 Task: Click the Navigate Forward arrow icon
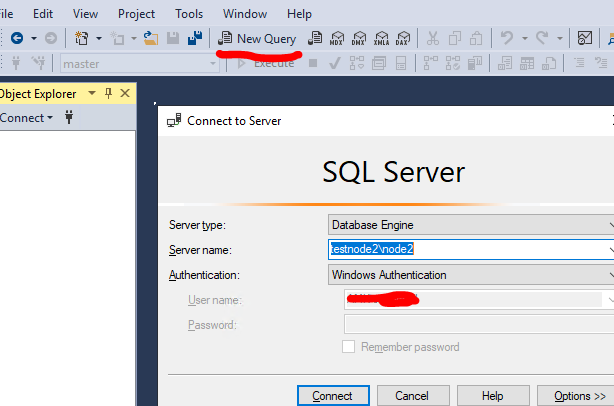click(x=51, y=38)
